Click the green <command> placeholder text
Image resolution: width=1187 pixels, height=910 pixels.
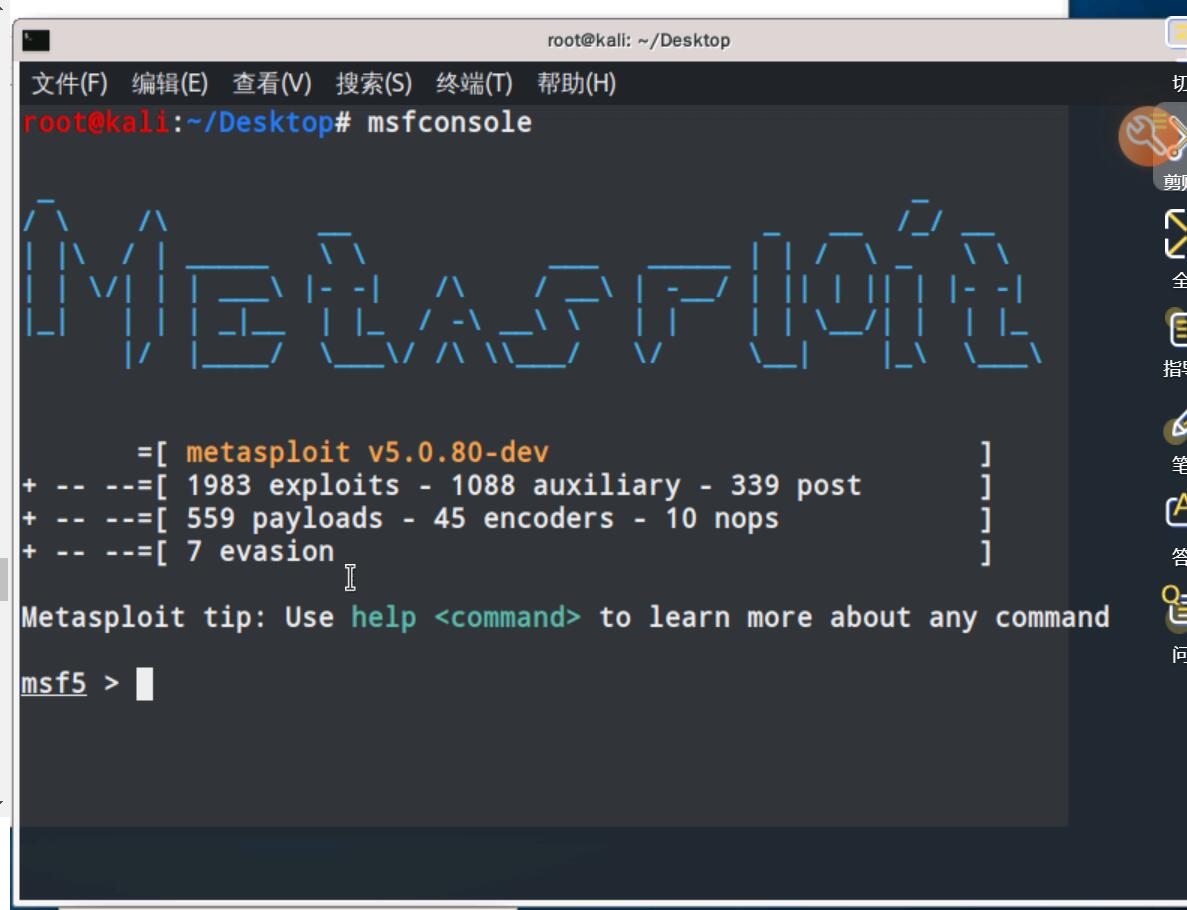point(507,618)
